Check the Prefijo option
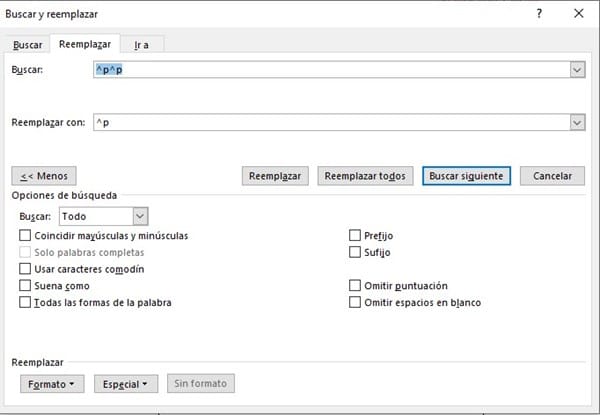The image size is (600, 415). 355,235
